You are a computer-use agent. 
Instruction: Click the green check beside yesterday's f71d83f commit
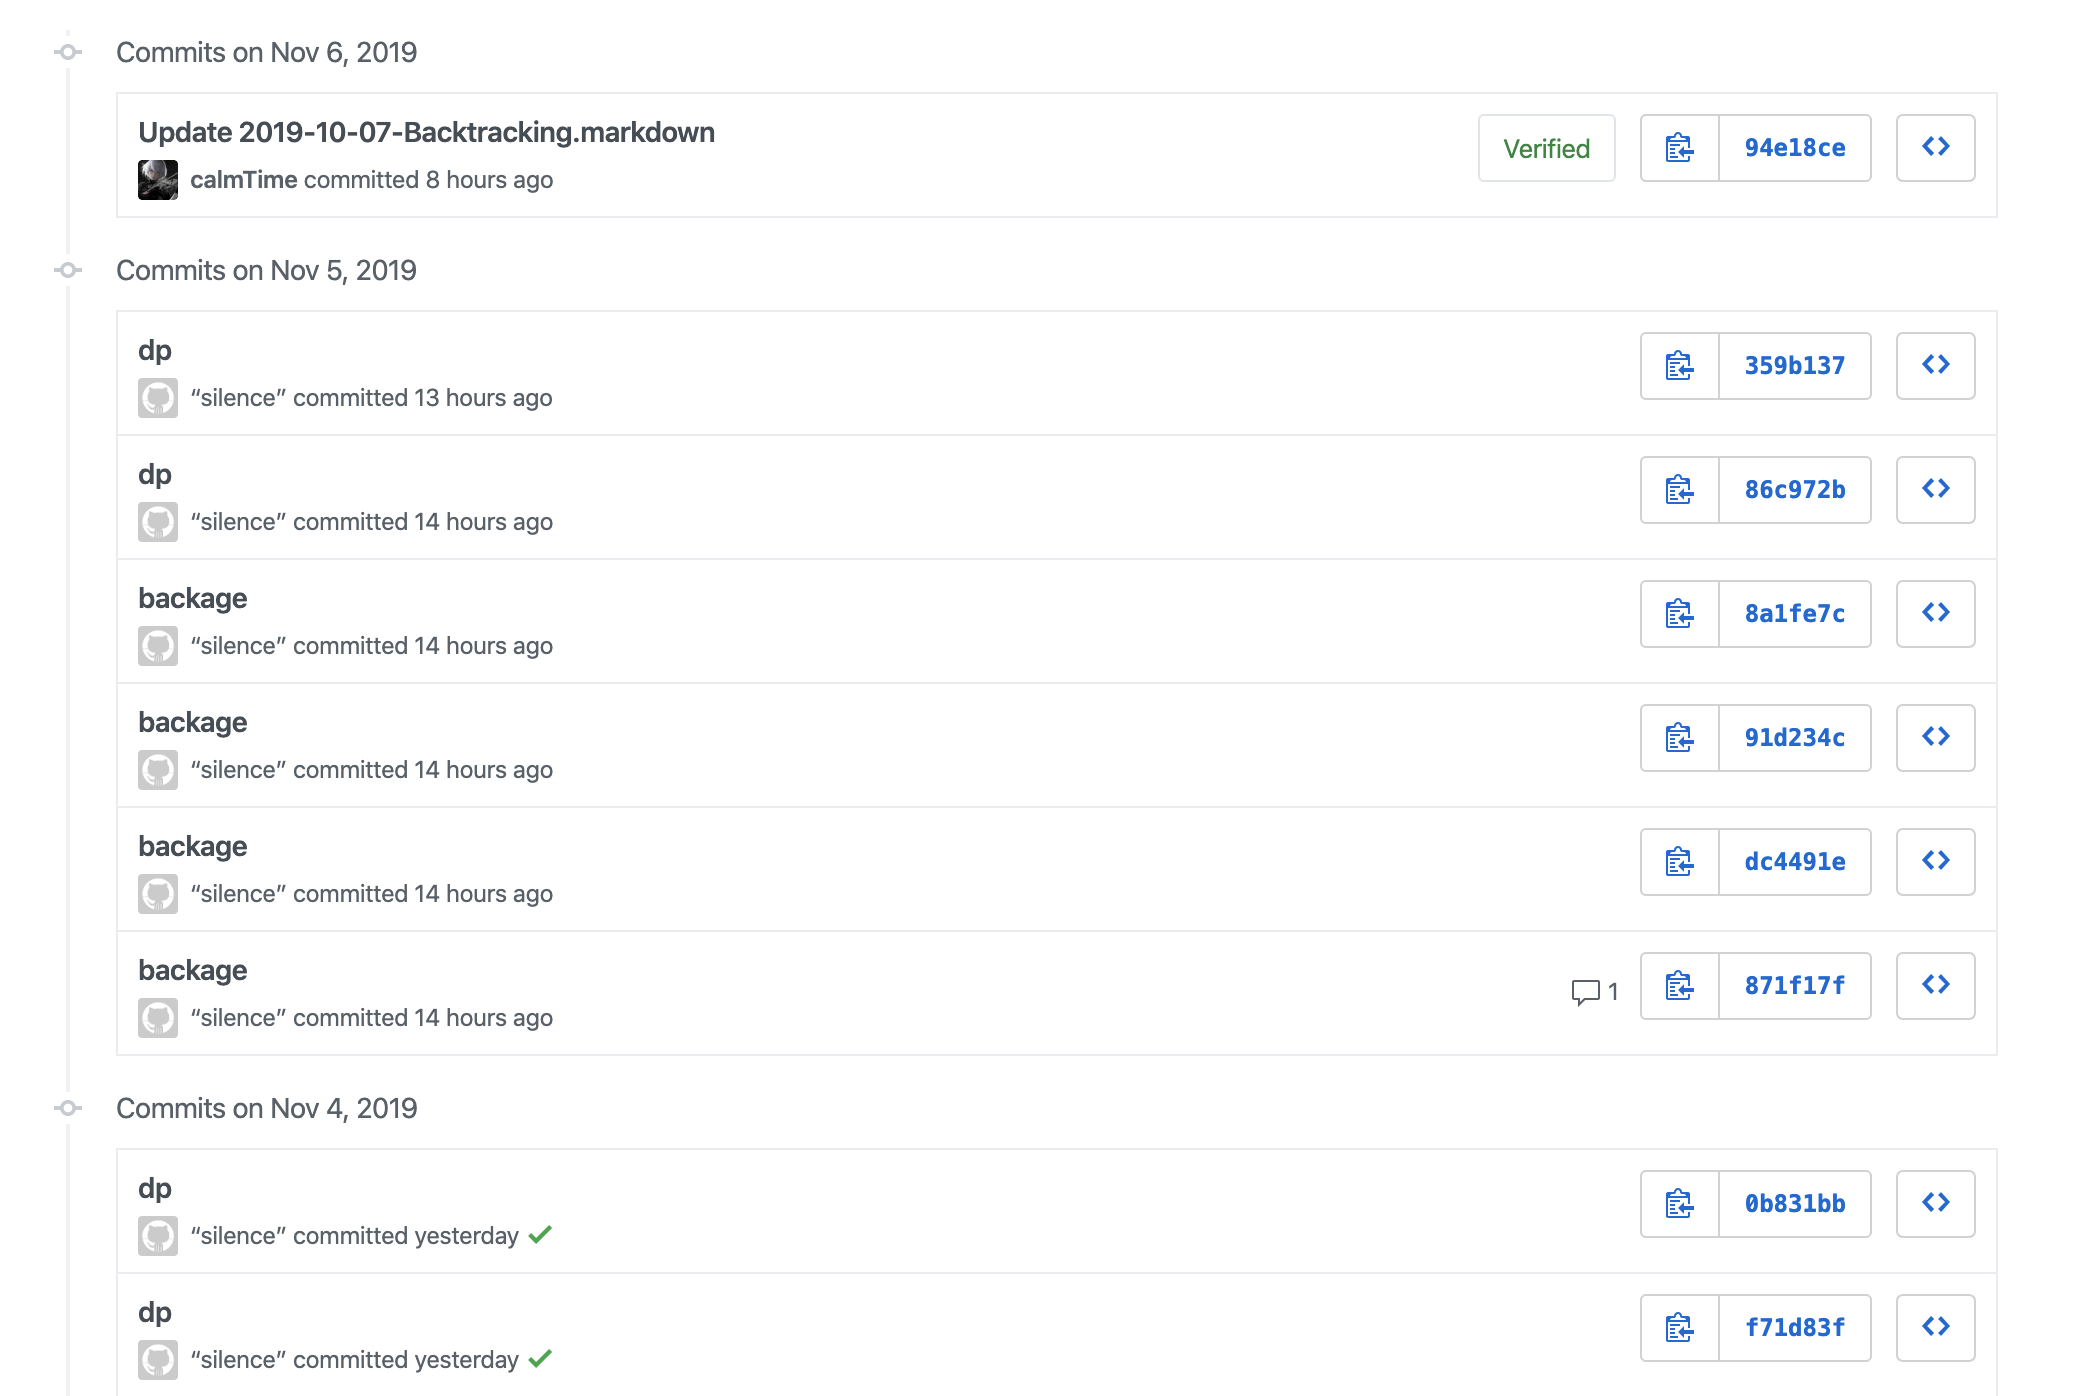(x=540, y=1359)
